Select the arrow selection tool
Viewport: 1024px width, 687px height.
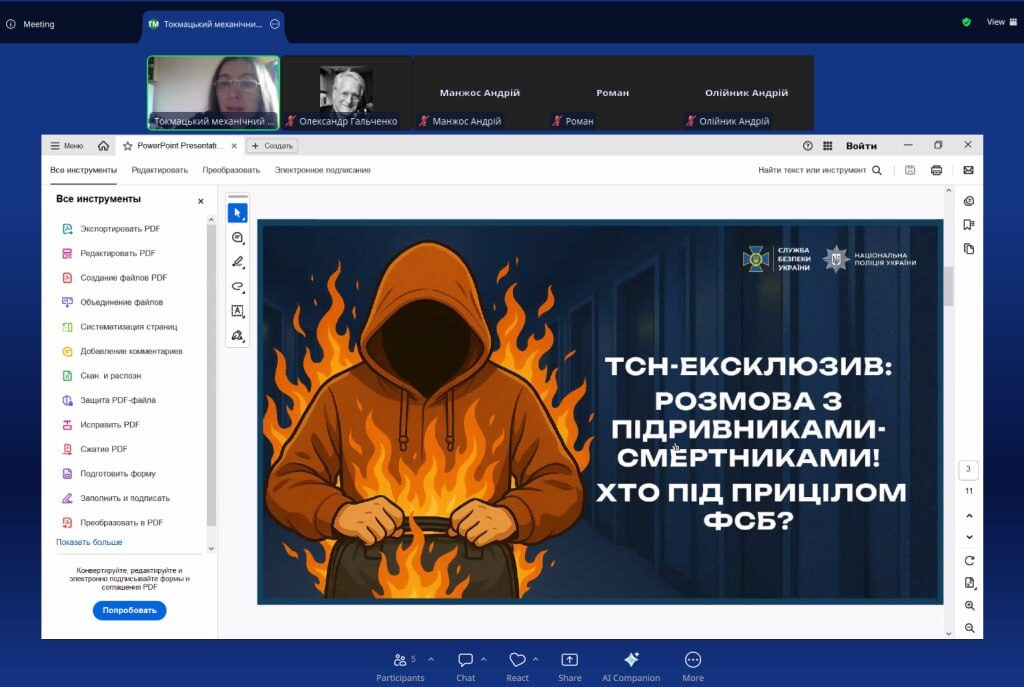click(237, 213)
